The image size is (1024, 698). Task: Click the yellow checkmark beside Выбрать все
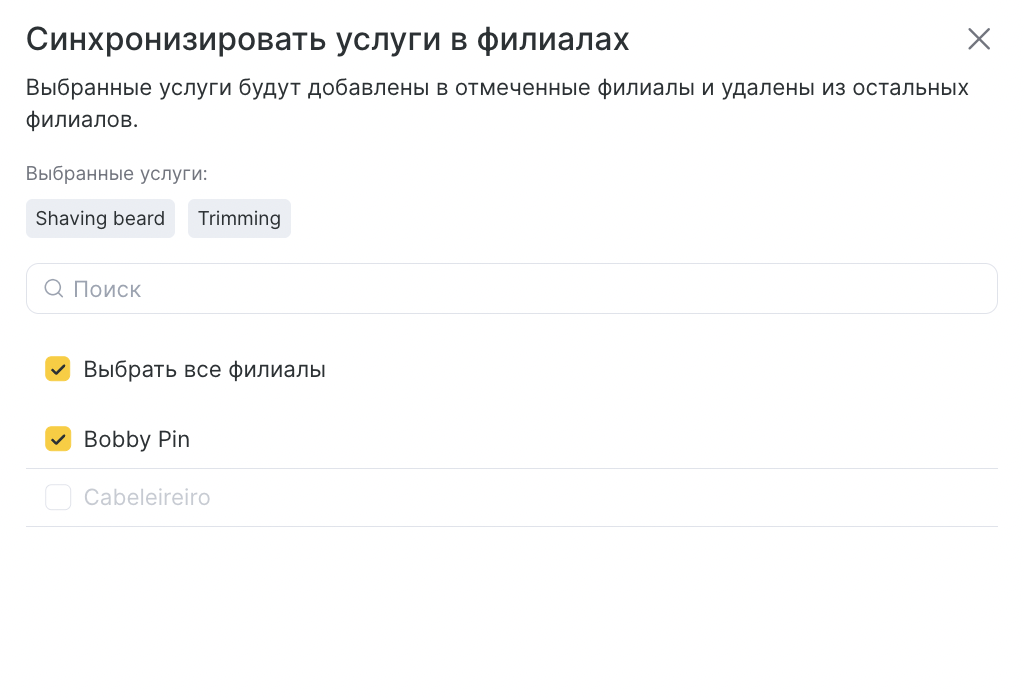[x=57, y=369]
